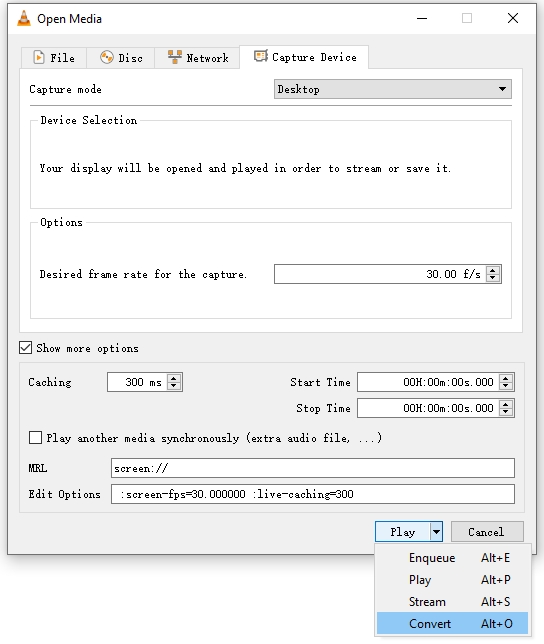
Task: Increase Start Time with up arrow
Action: [x=506, y=378]
